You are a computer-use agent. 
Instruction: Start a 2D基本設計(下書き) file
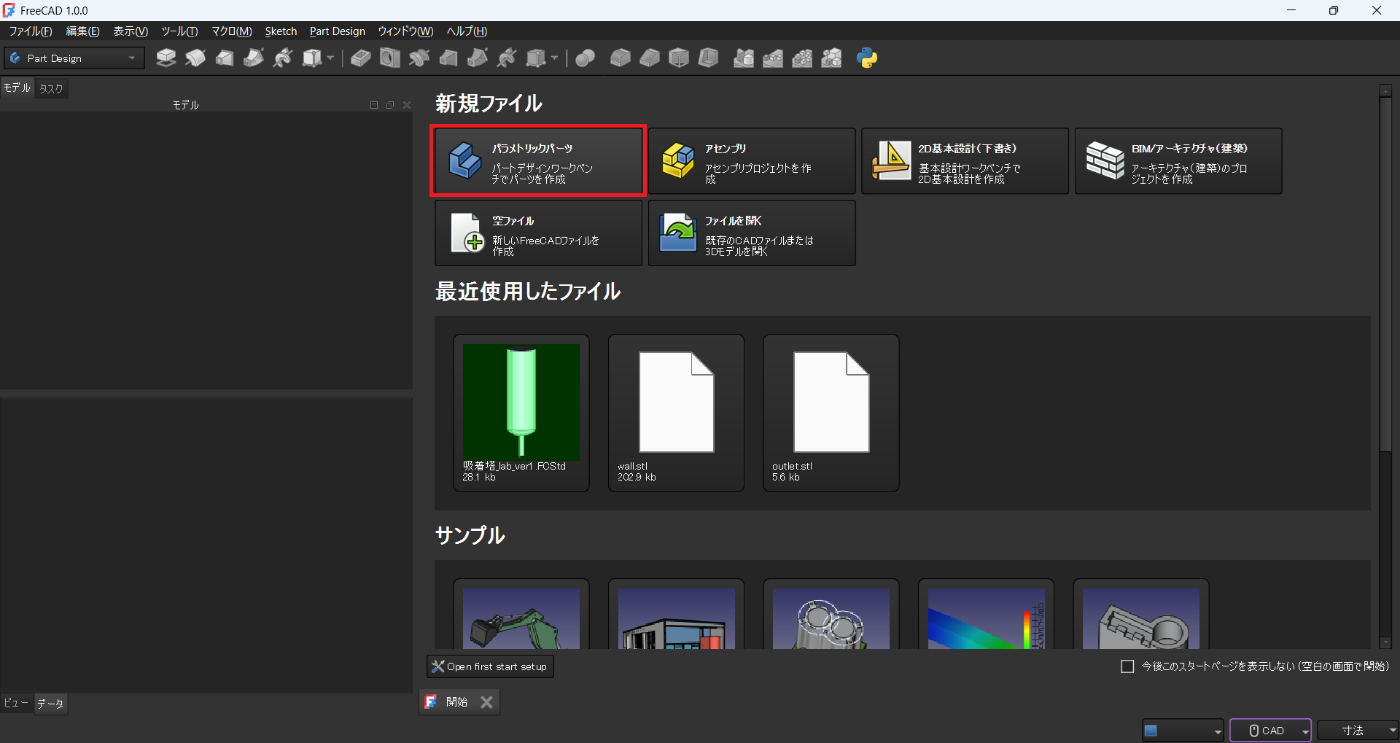pyautogui.click(x=965, y=161)
